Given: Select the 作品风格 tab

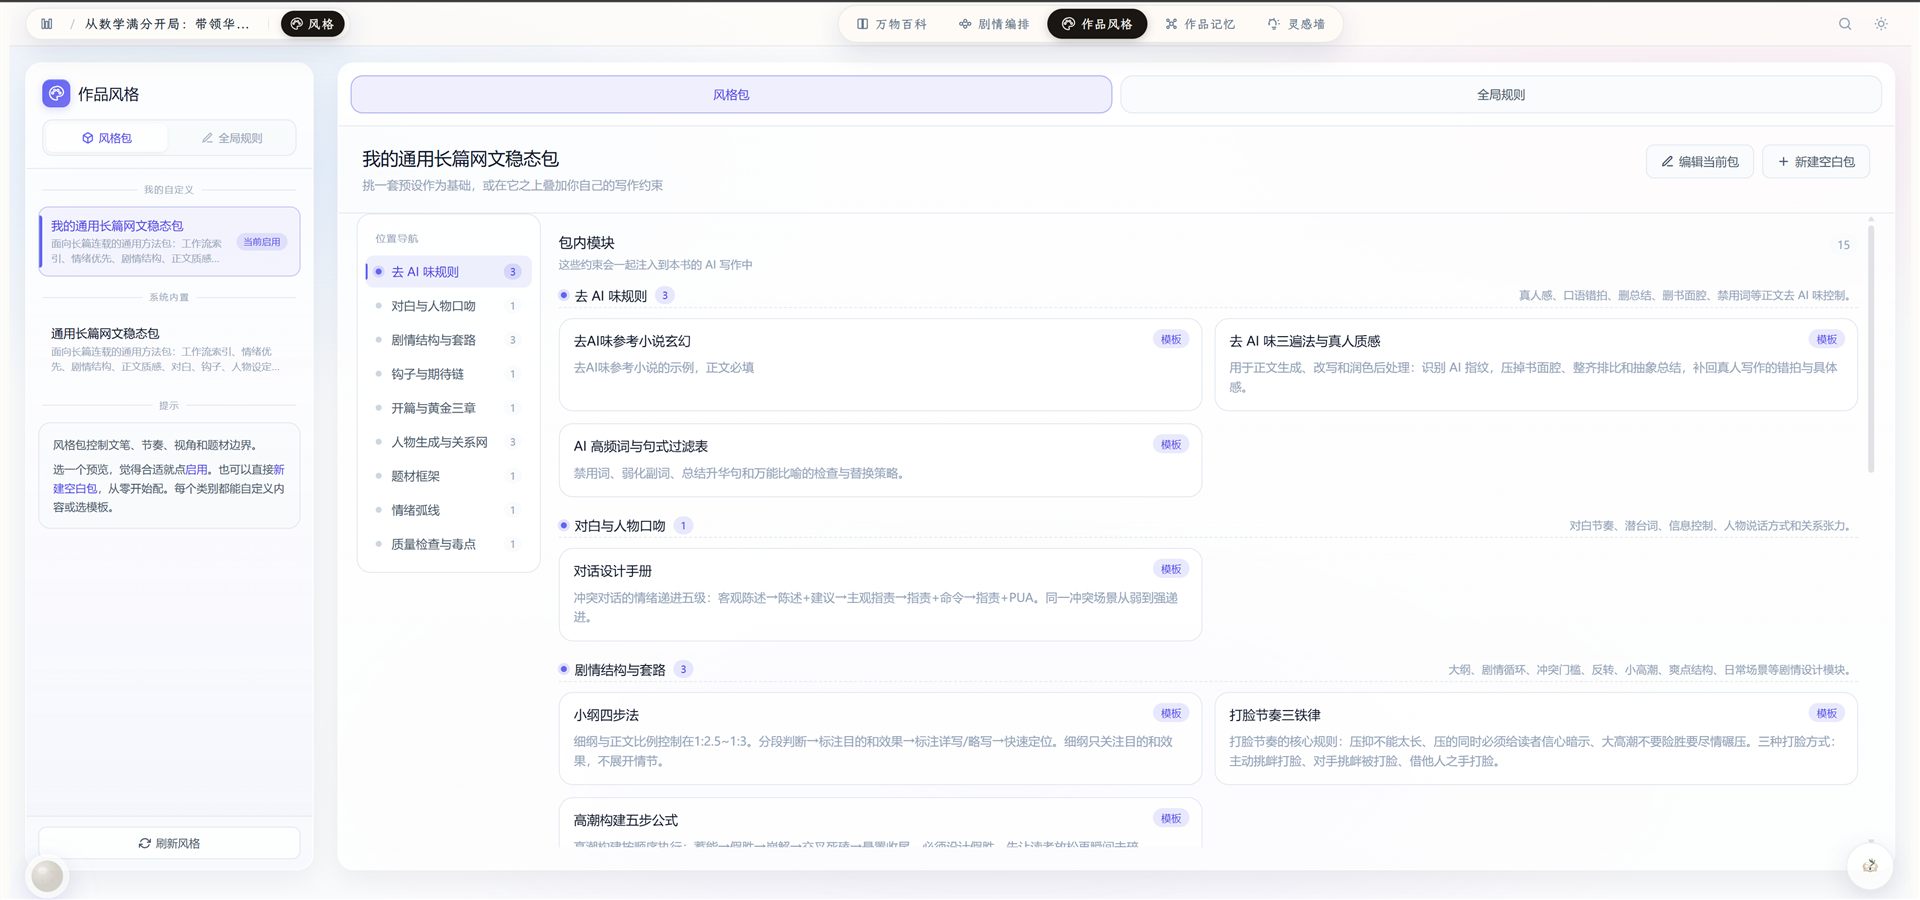Looking at the screenshot, I should [x=1097, y=24].
